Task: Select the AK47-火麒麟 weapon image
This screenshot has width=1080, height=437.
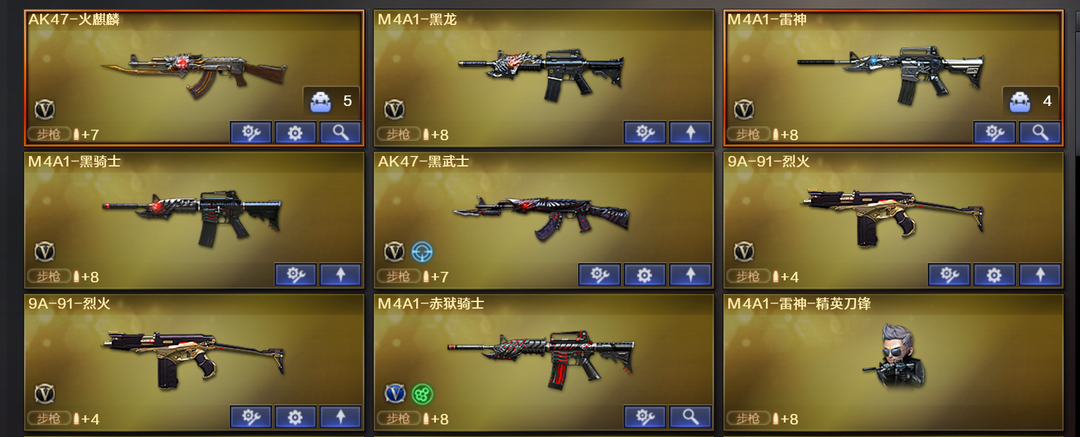Action: (x=194, y=71)
